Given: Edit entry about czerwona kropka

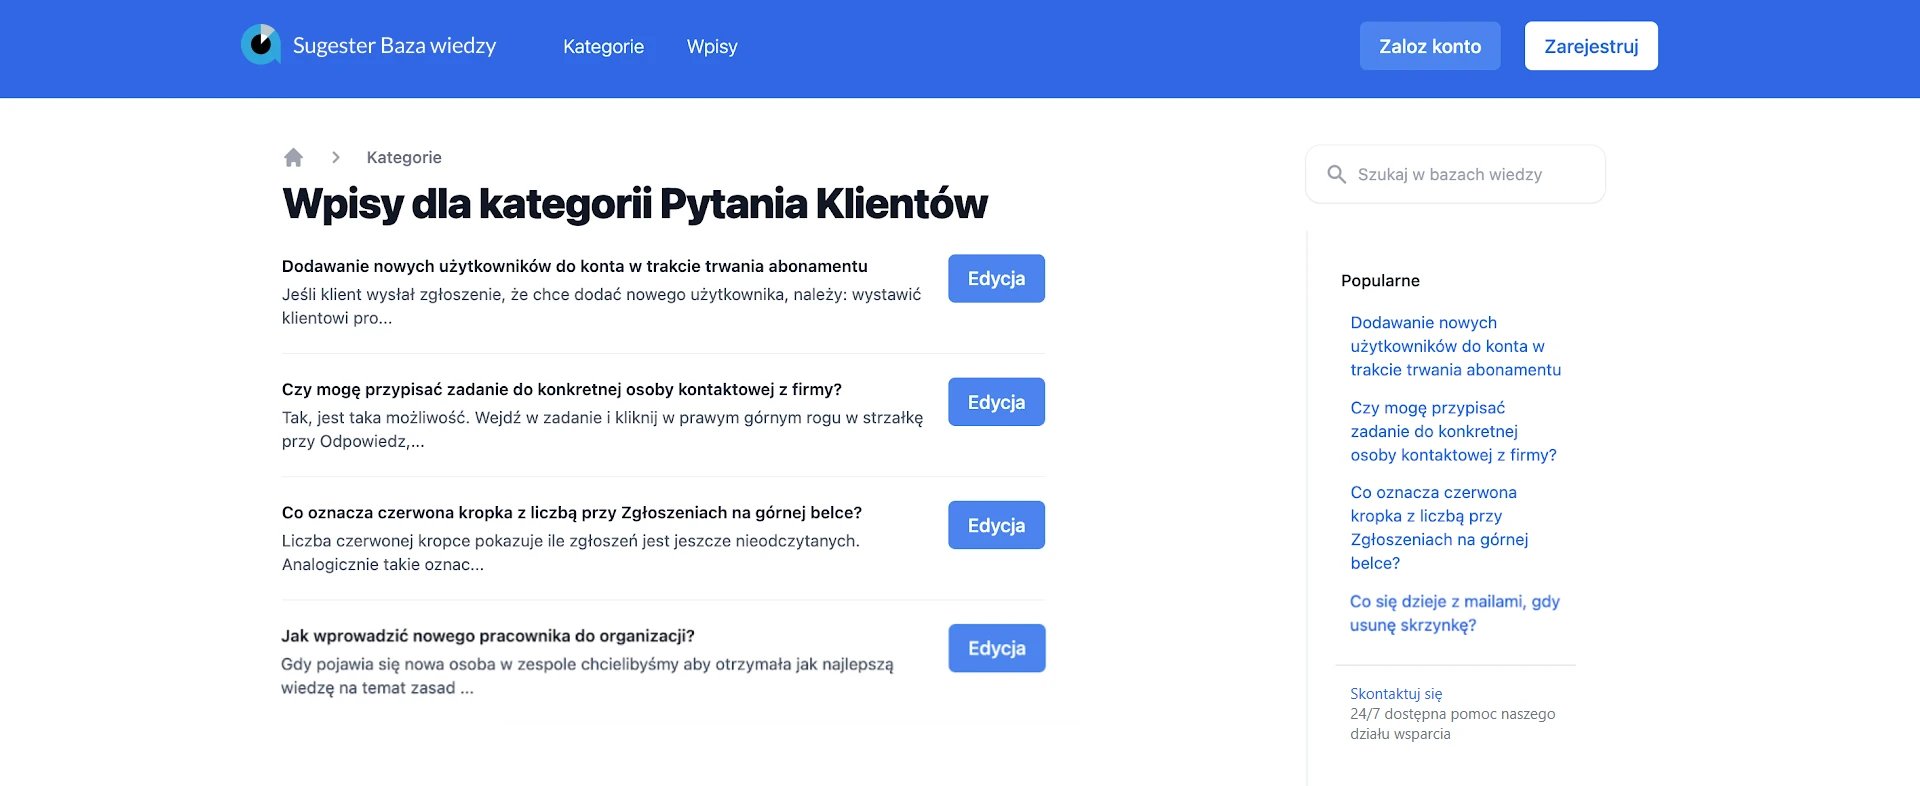Looking at the screenshot, I should (996, 525).
